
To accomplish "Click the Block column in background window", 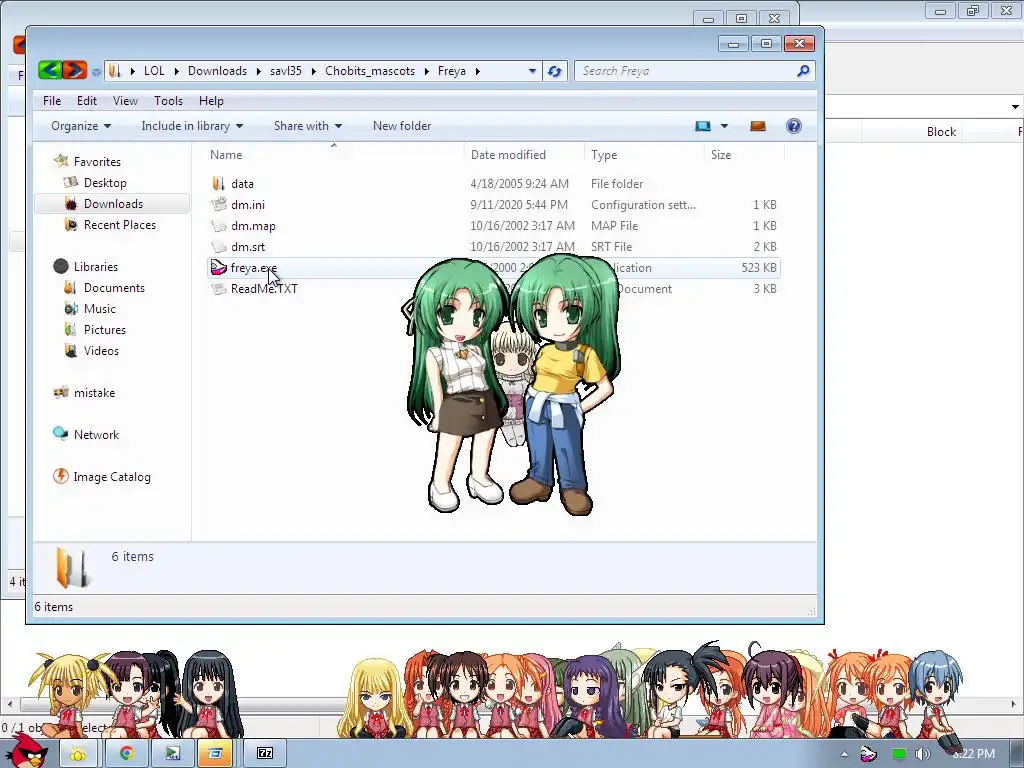I will click(941, 132).
